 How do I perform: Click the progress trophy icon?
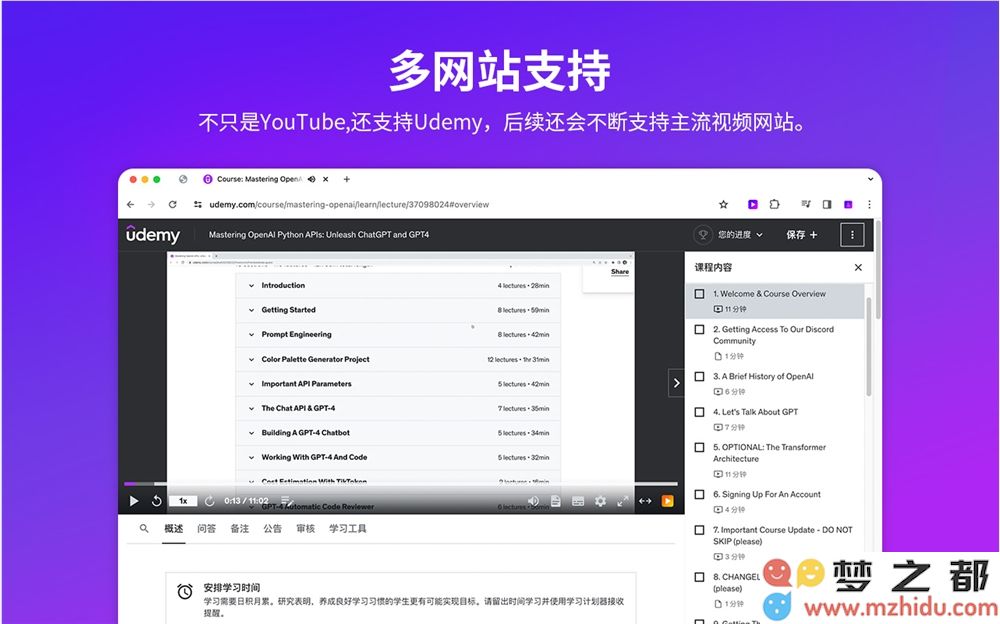pyautogui.click(x=703, y=235)
